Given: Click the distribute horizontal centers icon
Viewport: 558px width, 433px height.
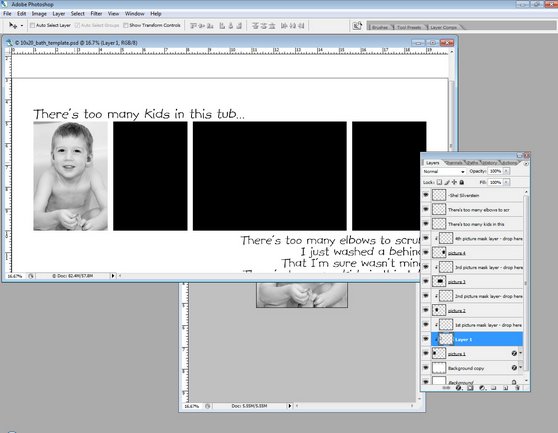Looking at the screenshot, I should coord(293,26).
